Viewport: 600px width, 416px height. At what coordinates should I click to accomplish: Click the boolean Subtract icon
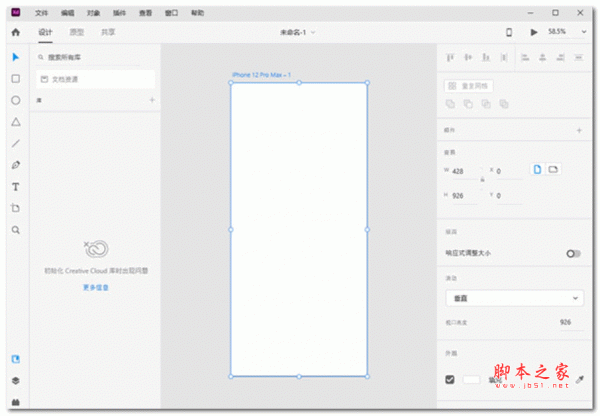[468, 104]
